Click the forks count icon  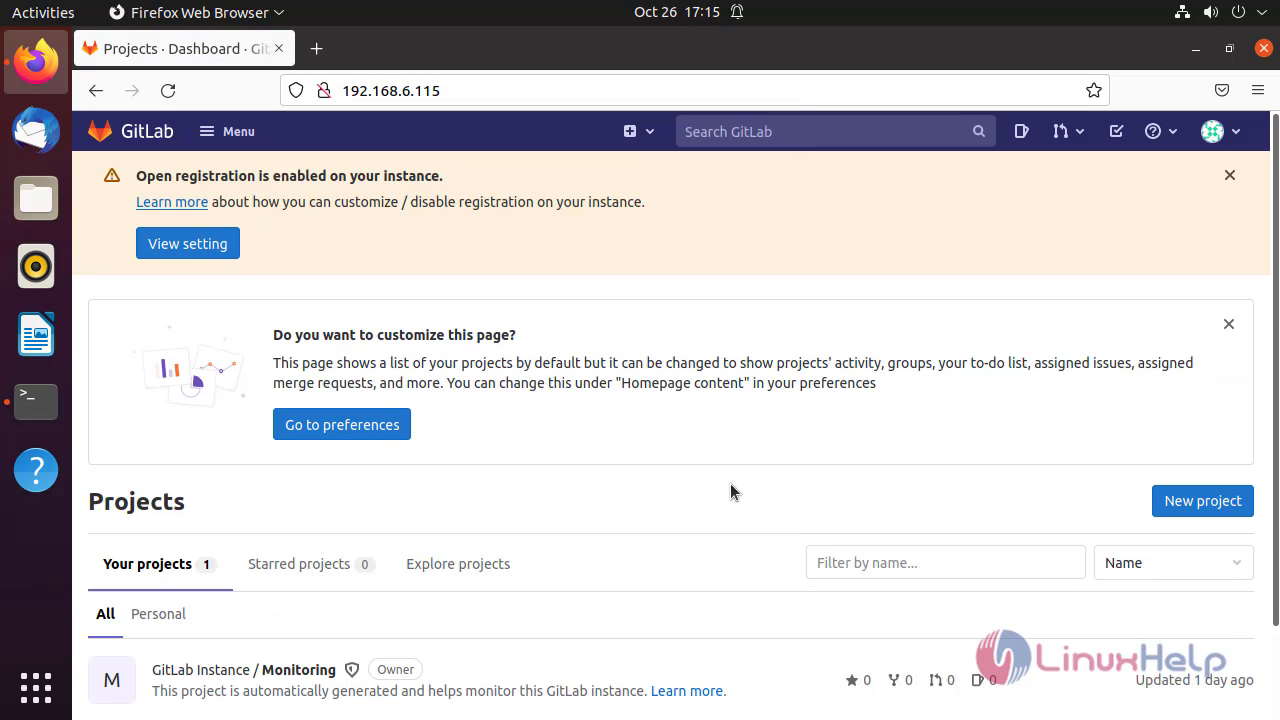pyautogui.click(x=894, y=680)
